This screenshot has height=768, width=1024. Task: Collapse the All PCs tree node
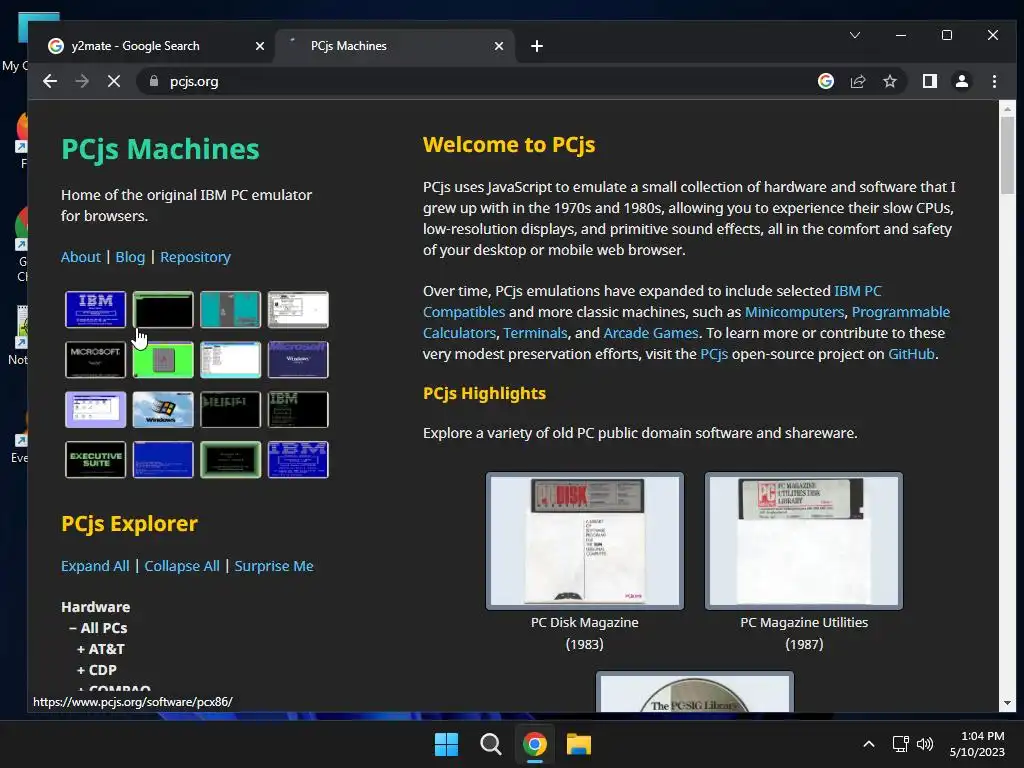[x=98, y=628]
